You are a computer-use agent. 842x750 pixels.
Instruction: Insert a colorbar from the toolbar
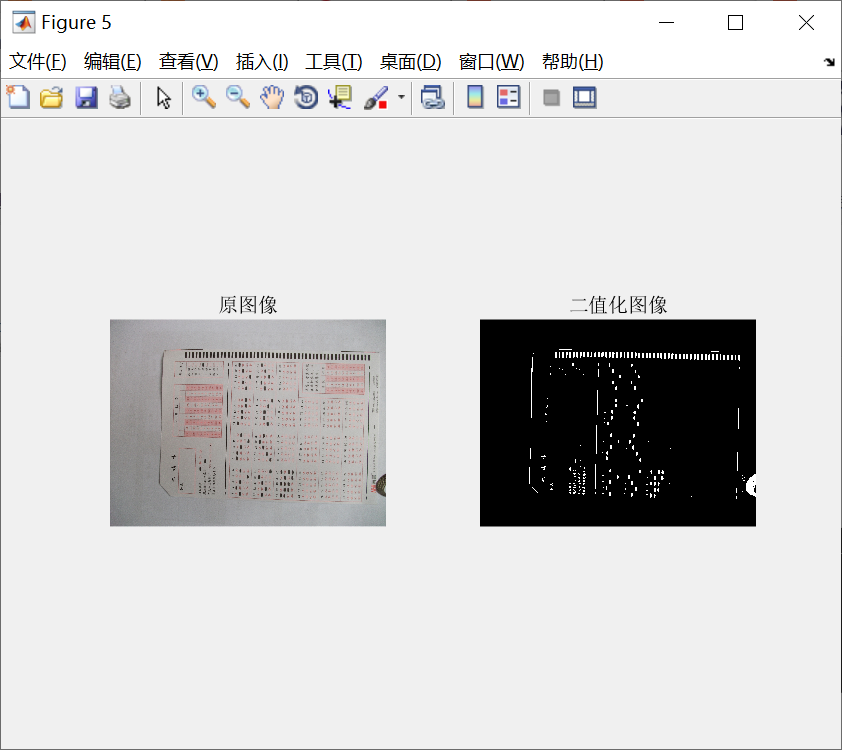tap(475, 98)
